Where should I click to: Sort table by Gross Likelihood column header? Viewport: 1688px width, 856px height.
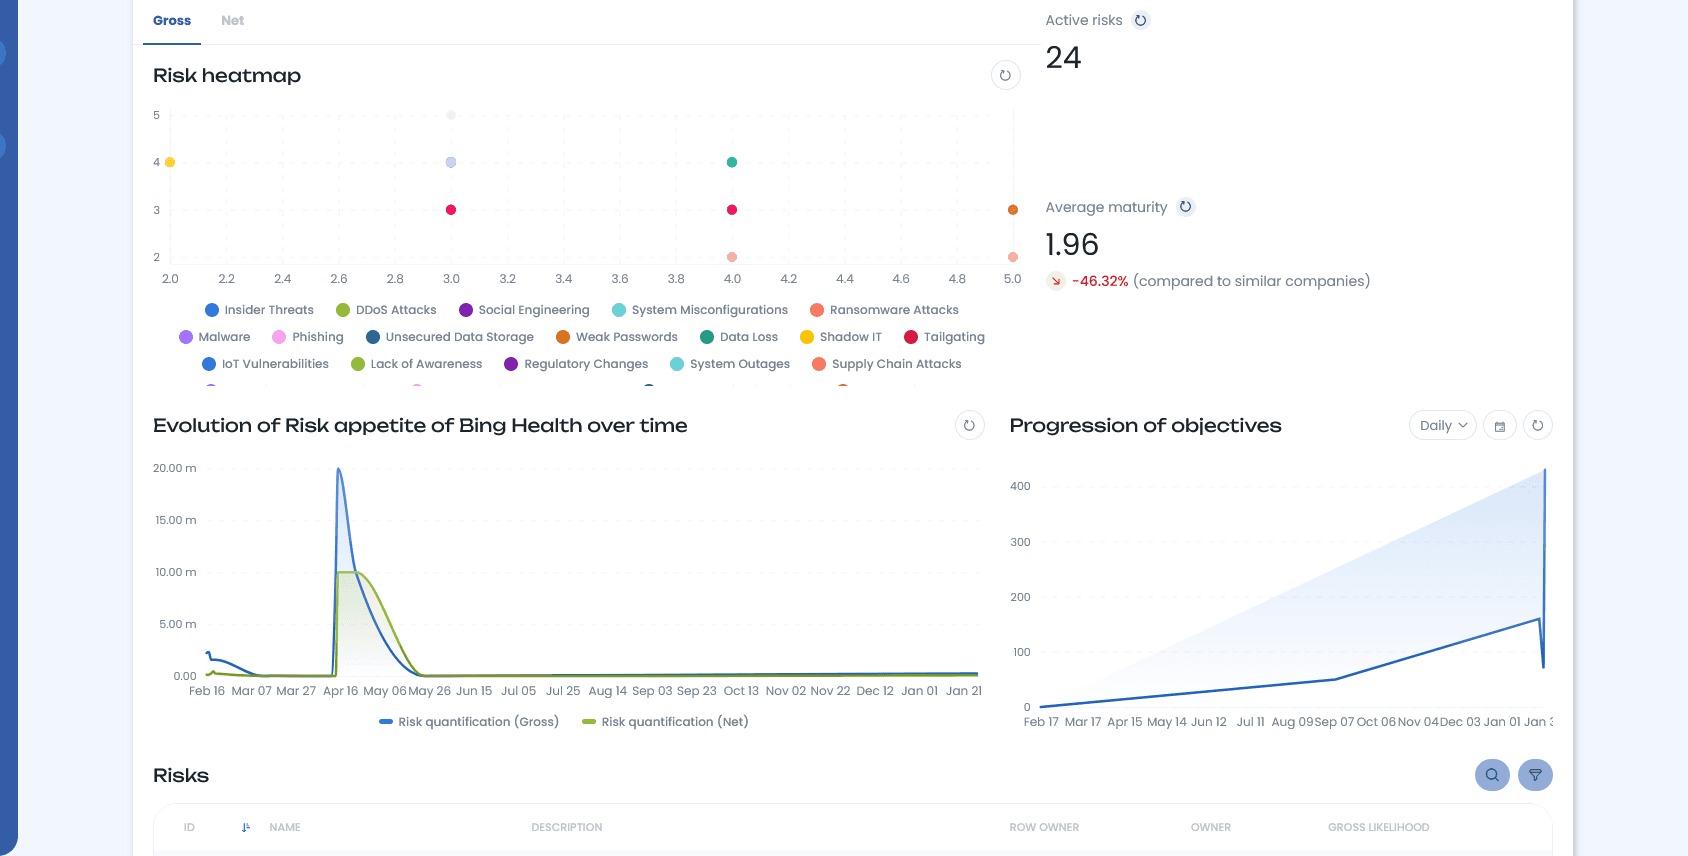point(1378,827)
